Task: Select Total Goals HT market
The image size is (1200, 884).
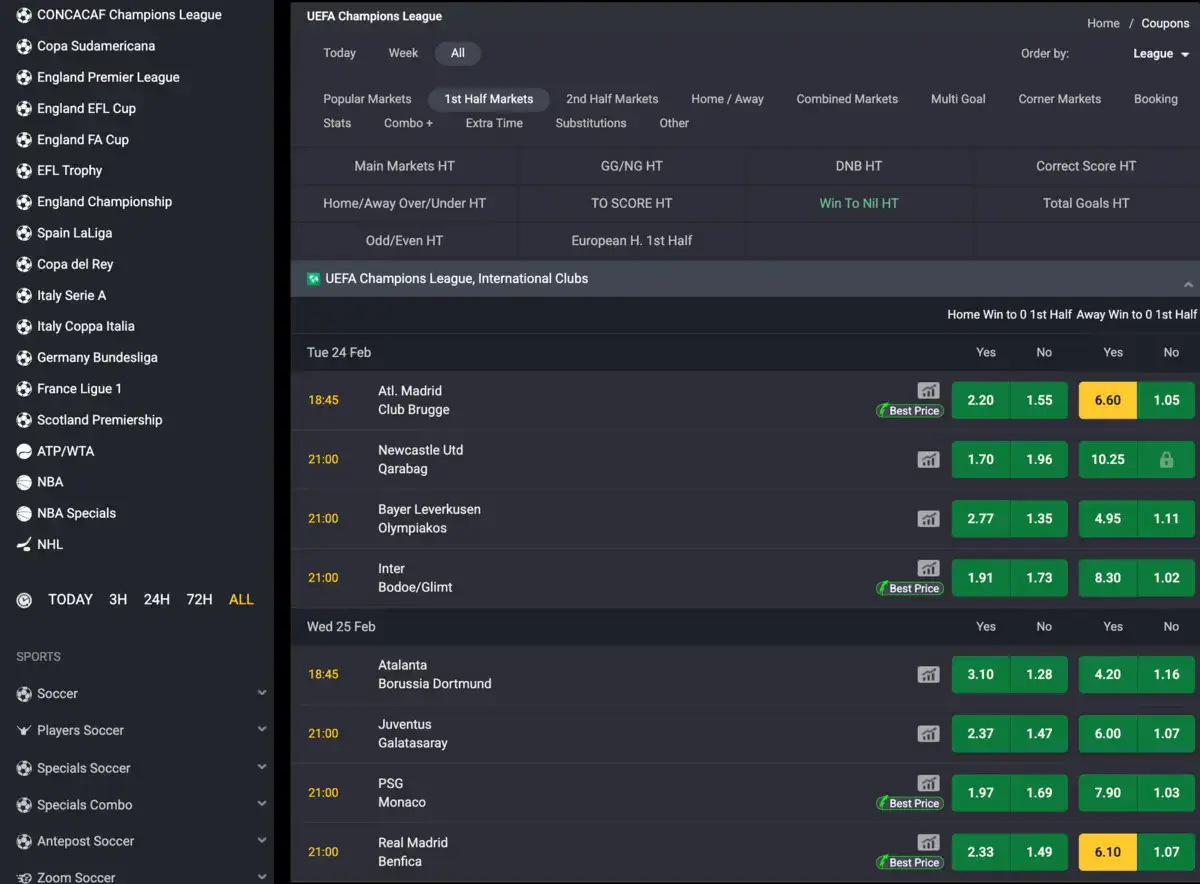Action: pyautogui.click(x=1086, y=203)
